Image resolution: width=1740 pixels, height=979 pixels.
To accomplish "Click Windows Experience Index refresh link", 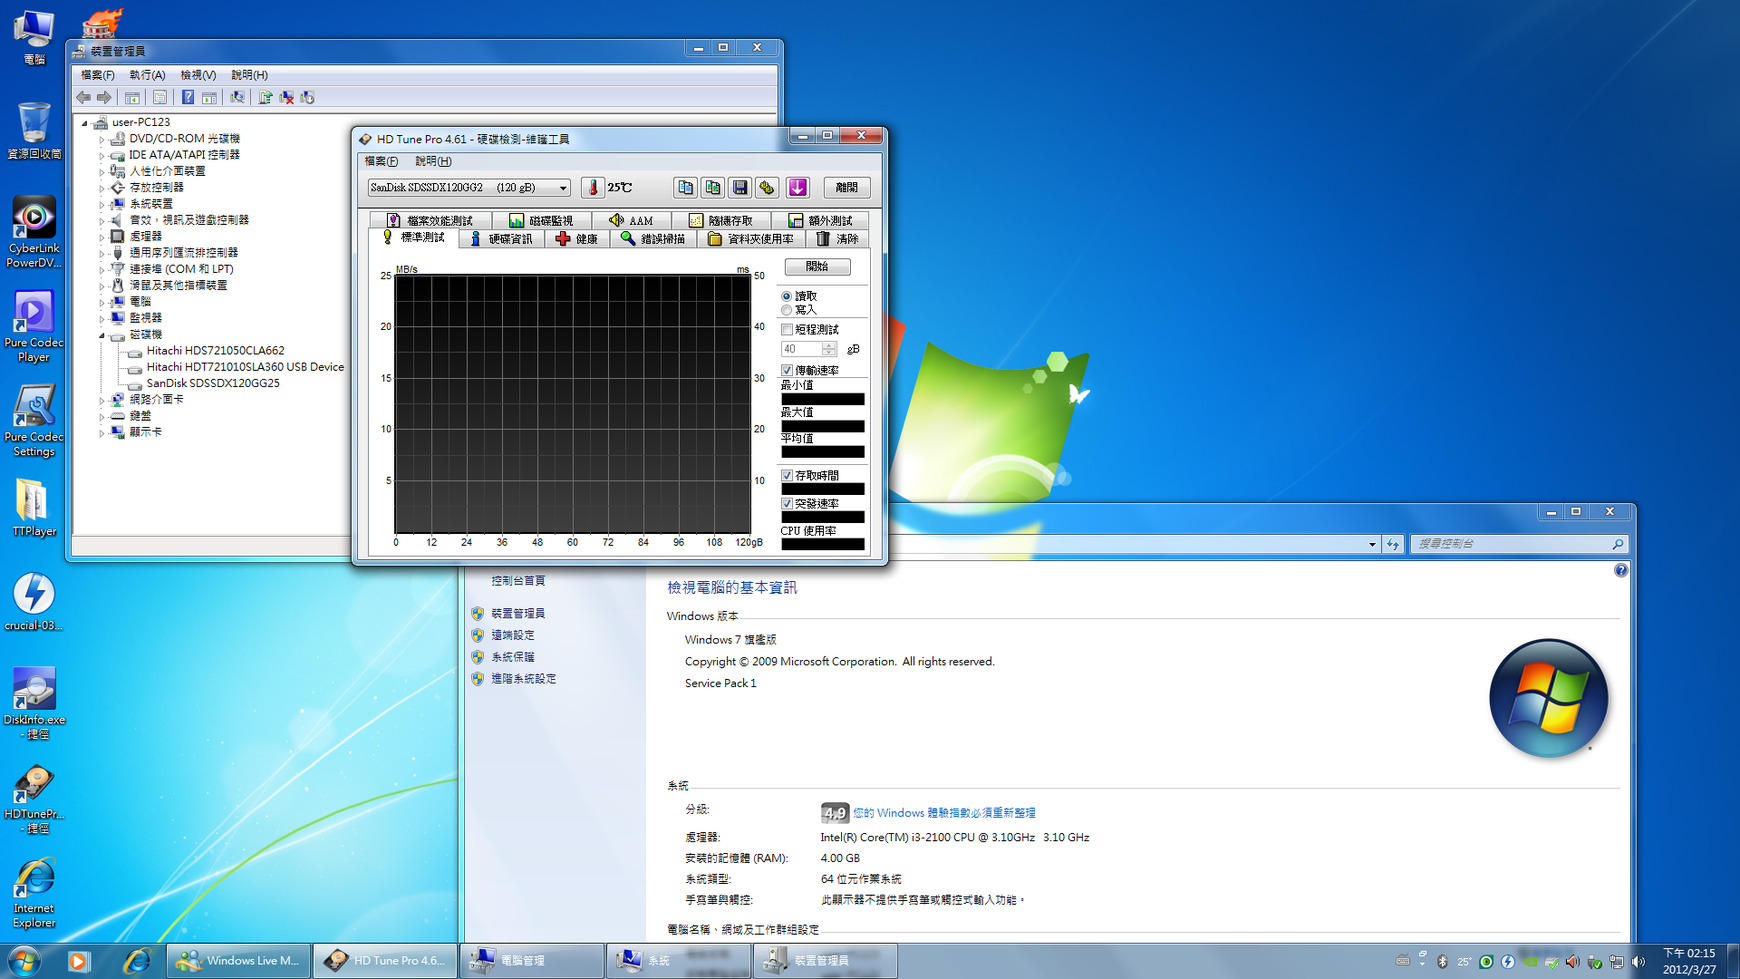I will [x=944, y=813].
